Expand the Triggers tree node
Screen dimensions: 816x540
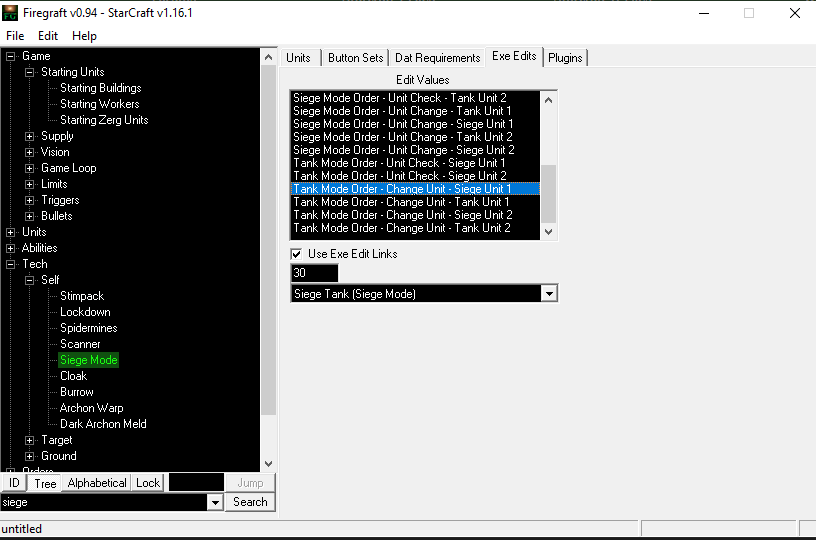(30, 200)
